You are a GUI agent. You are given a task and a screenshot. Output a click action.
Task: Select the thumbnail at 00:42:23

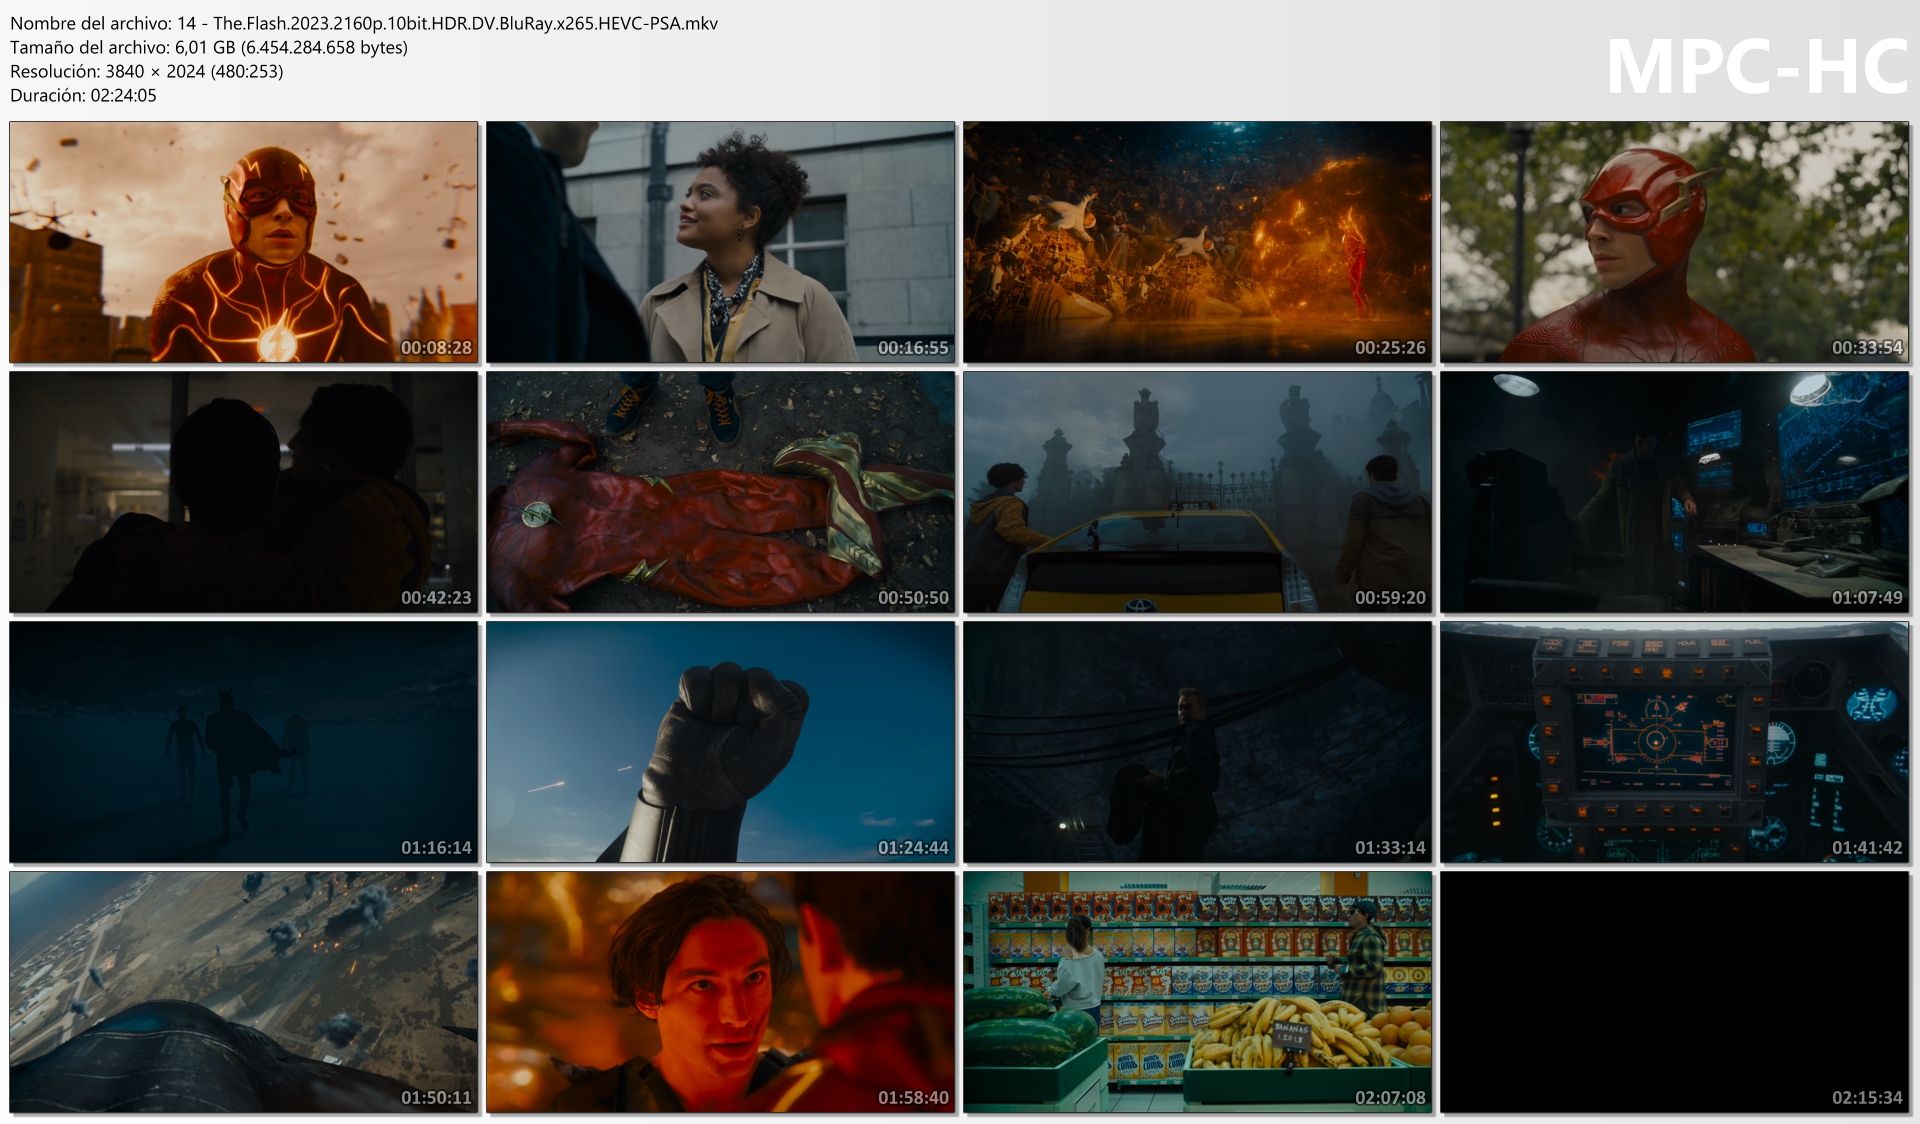(244, 492)
